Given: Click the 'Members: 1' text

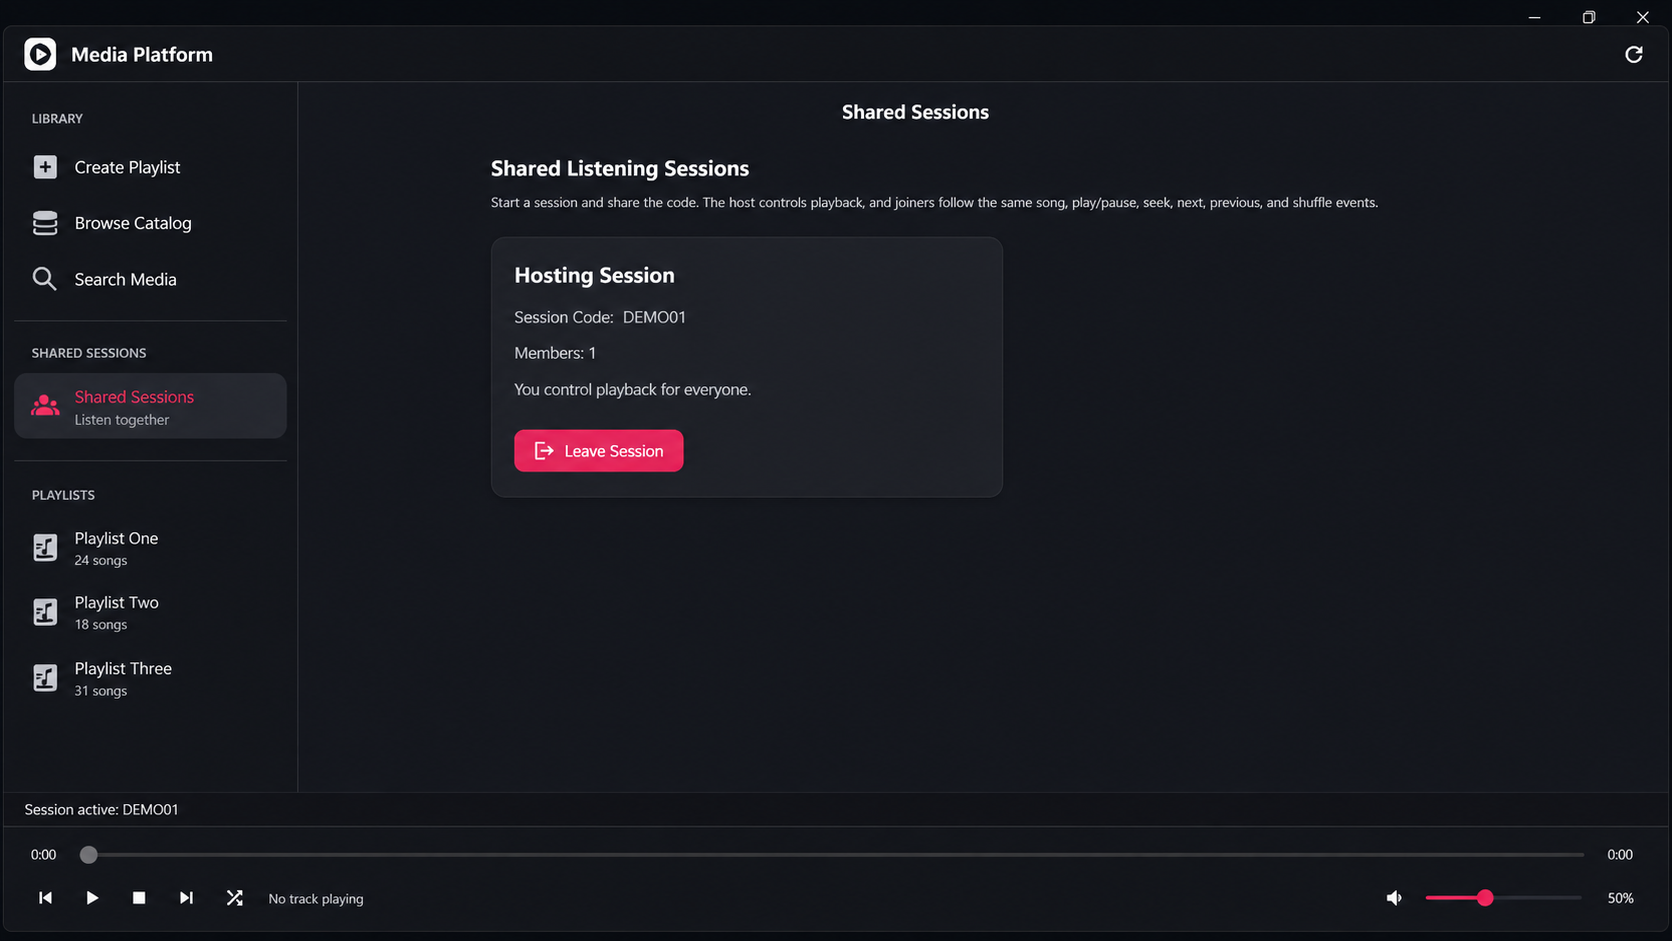Looking at the screenshot, I should coord(555,353).
